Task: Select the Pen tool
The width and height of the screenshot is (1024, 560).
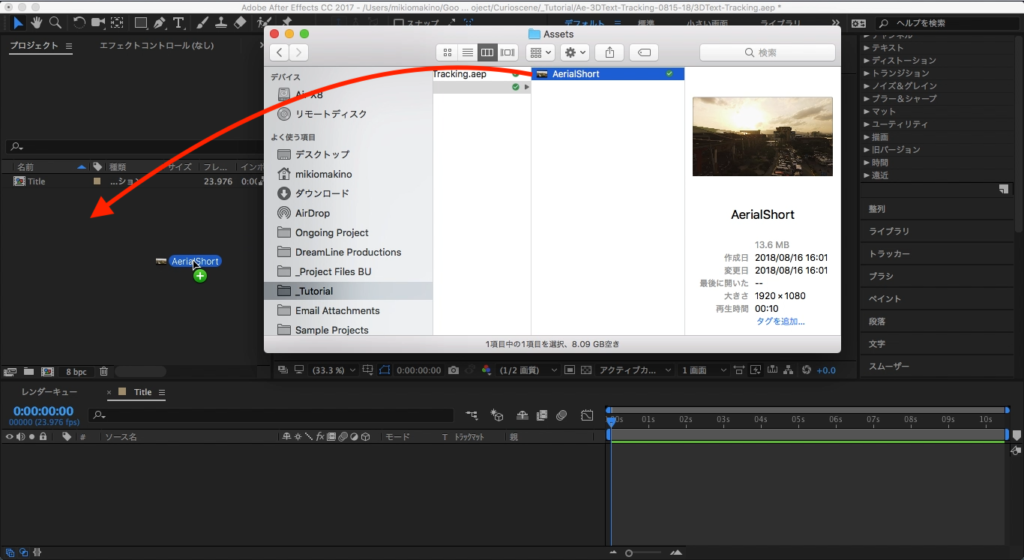Action: point(160,22)
